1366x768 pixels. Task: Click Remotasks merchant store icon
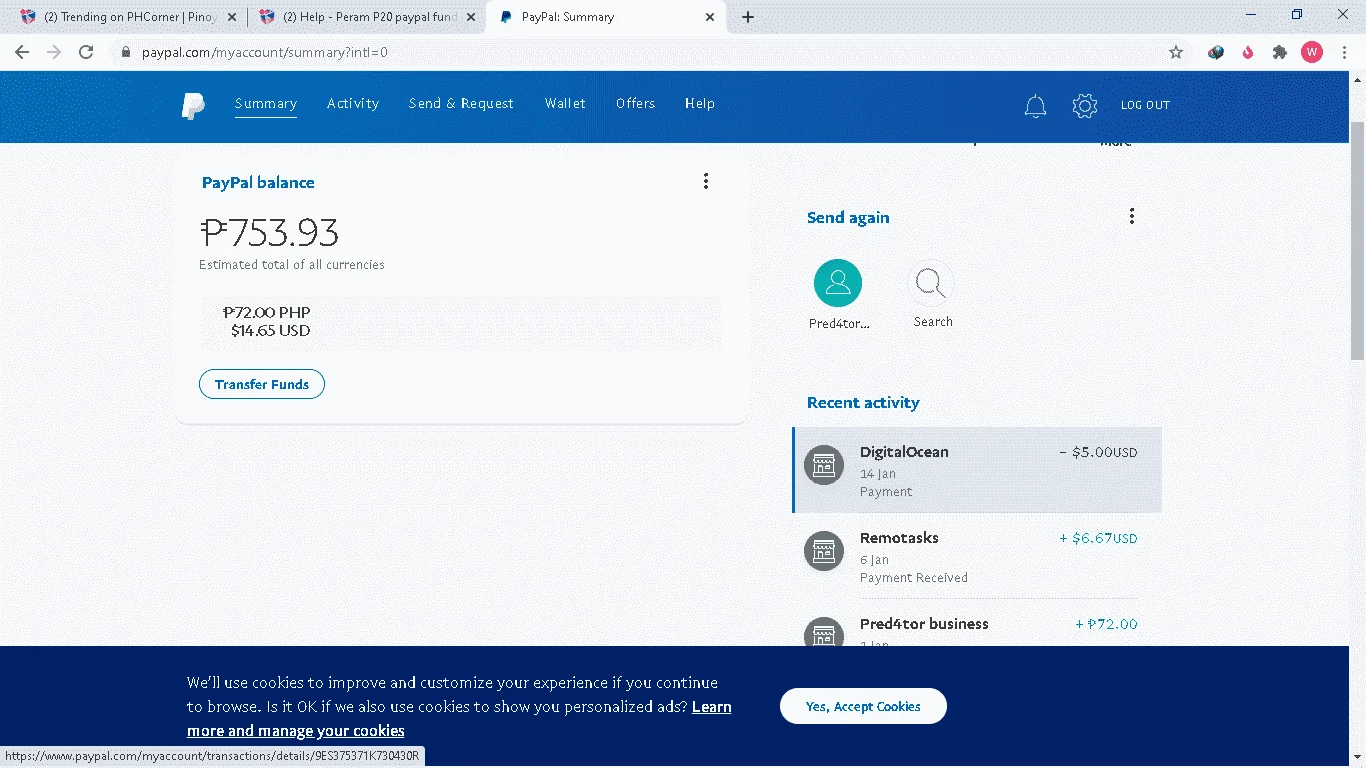(824, 551)
